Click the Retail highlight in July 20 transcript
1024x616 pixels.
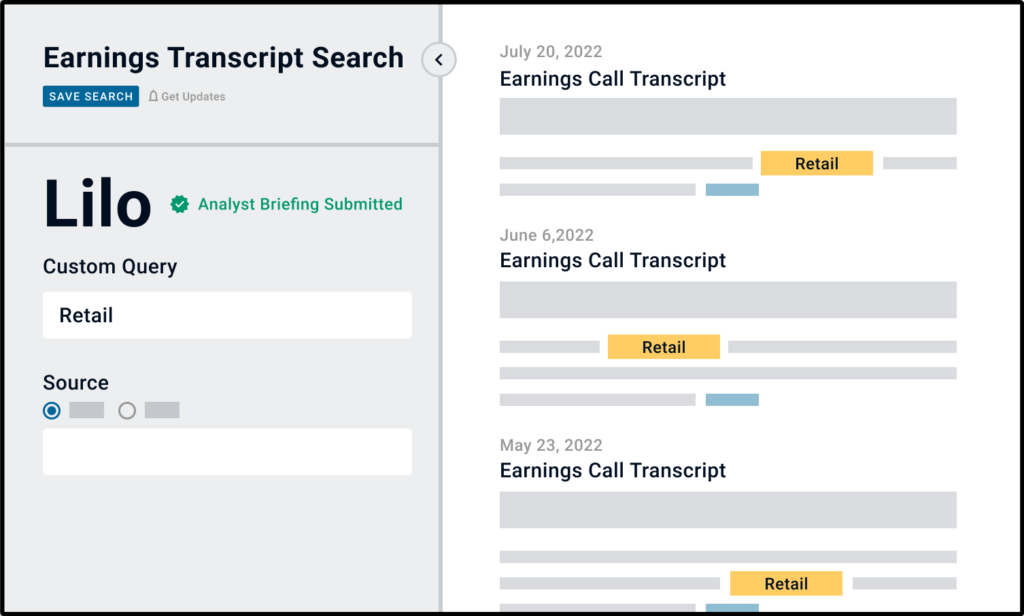coord(816,163)
